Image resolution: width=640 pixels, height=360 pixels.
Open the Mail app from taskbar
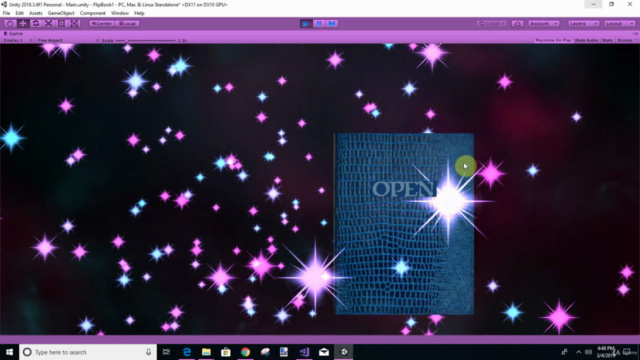tap(324, 352)
